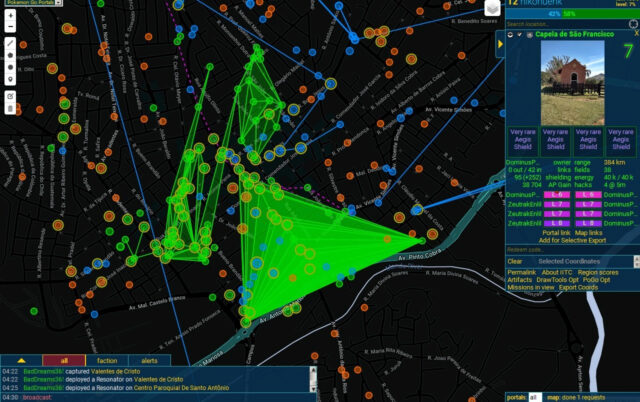Open Missions in view
The image size is (640, 402).
coord(531,287)
